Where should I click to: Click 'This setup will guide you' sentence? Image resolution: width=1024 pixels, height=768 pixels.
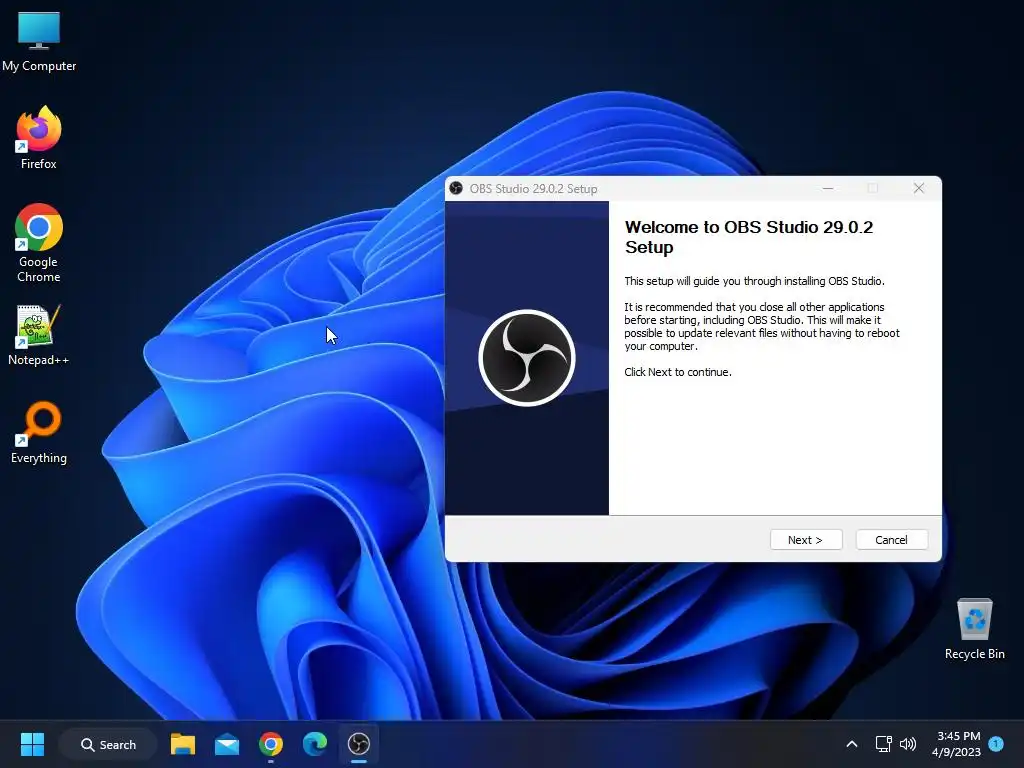point(754,281)
